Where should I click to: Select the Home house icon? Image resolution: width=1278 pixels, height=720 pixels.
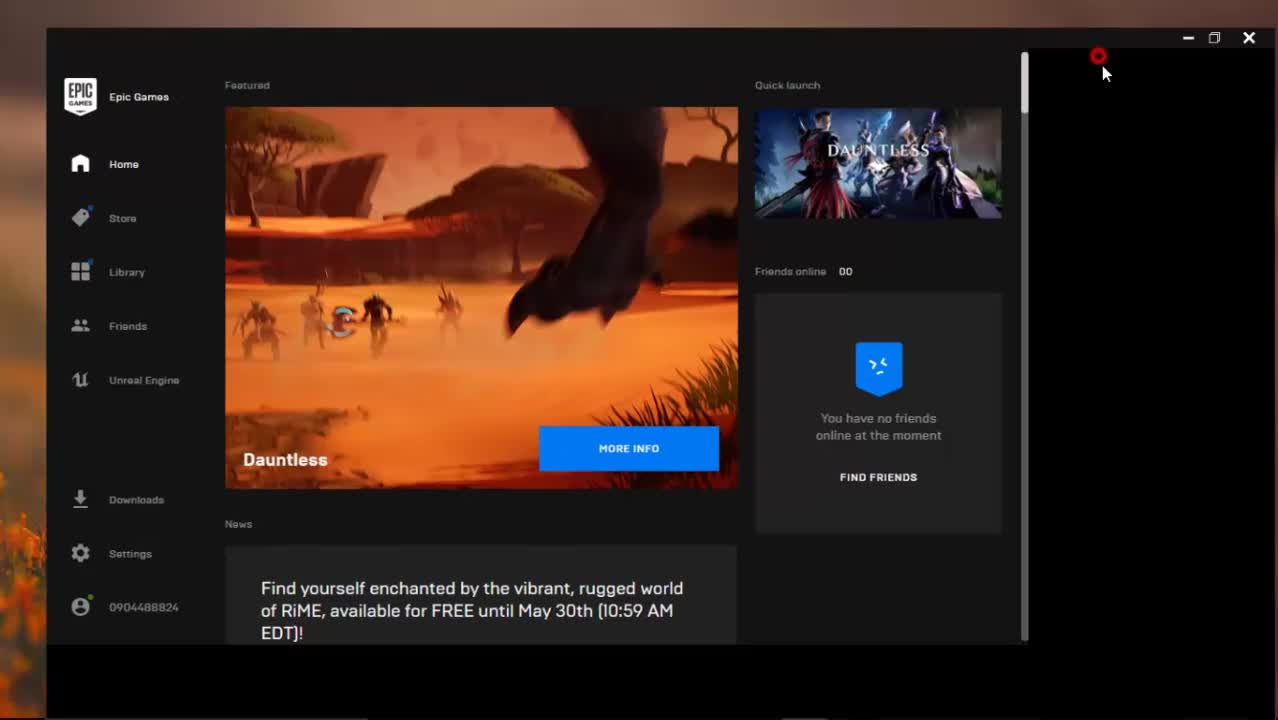[81, 164]
